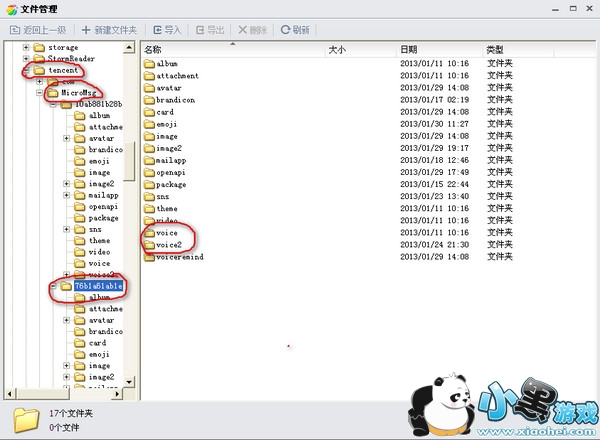Viewport: 600px width, 440px height.
Task: Click the storage folder icon in tree
Action: point(39,47)
